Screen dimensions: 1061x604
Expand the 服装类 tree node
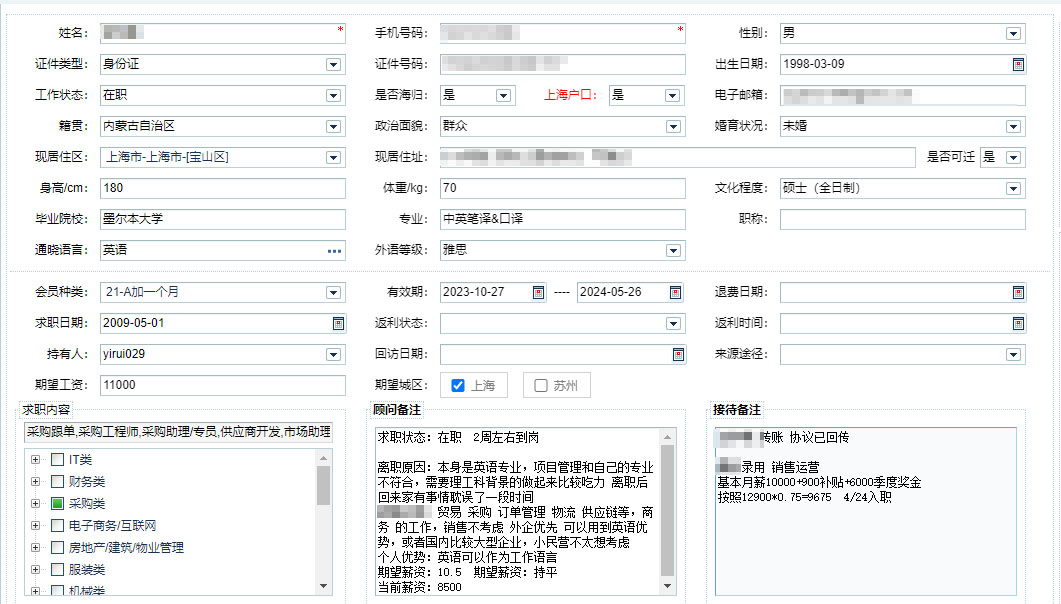click(35, 570)
